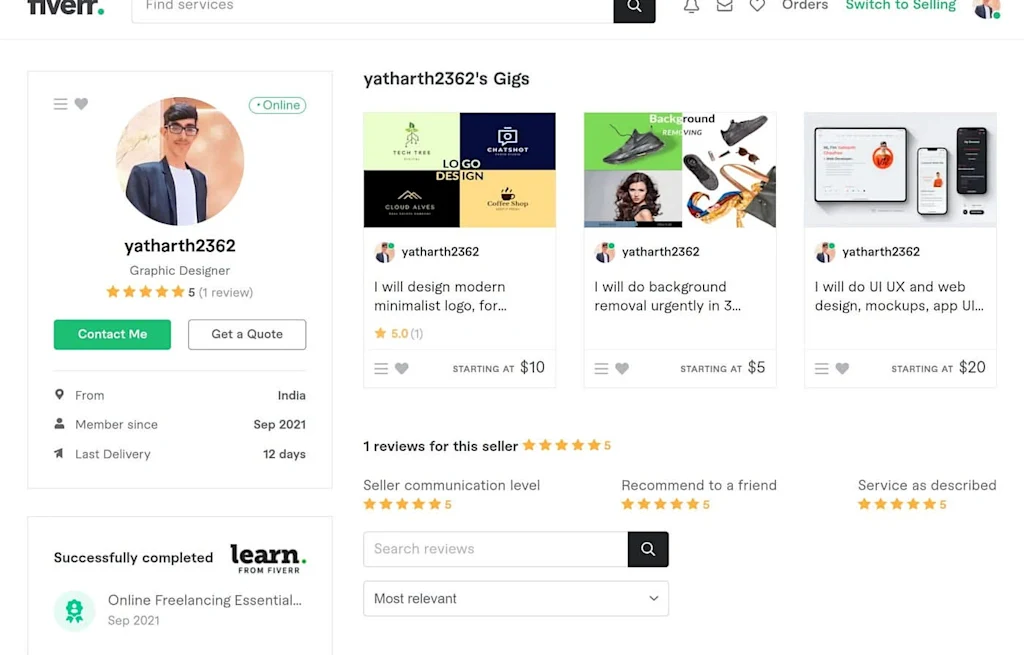Click the Get a Quote button

246,334
